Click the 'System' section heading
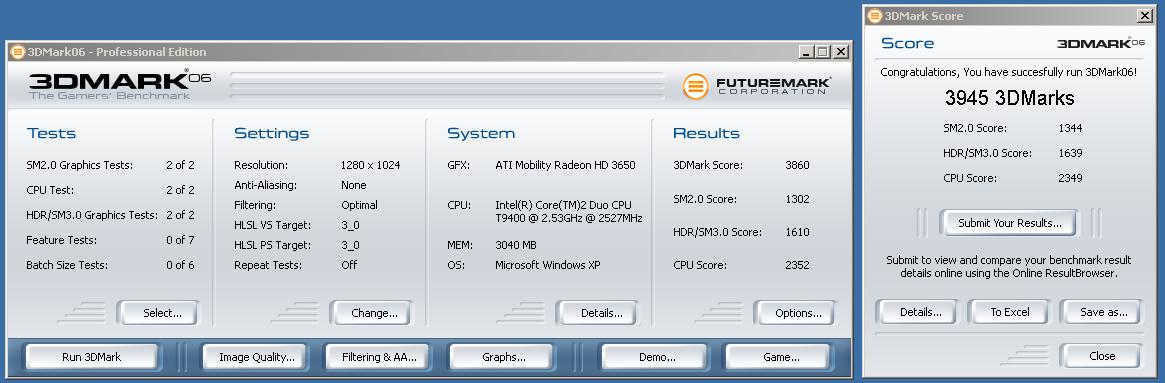This screenshot has width=1165, height=383. pos(481,134)
